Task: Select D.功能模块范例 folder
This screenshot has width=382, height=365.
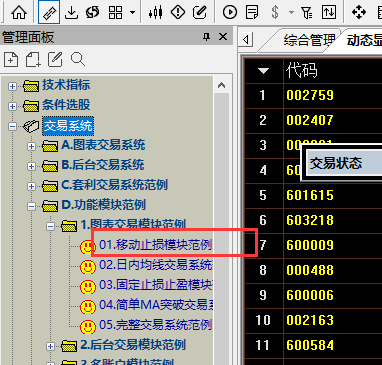Action: pos(104,205)
